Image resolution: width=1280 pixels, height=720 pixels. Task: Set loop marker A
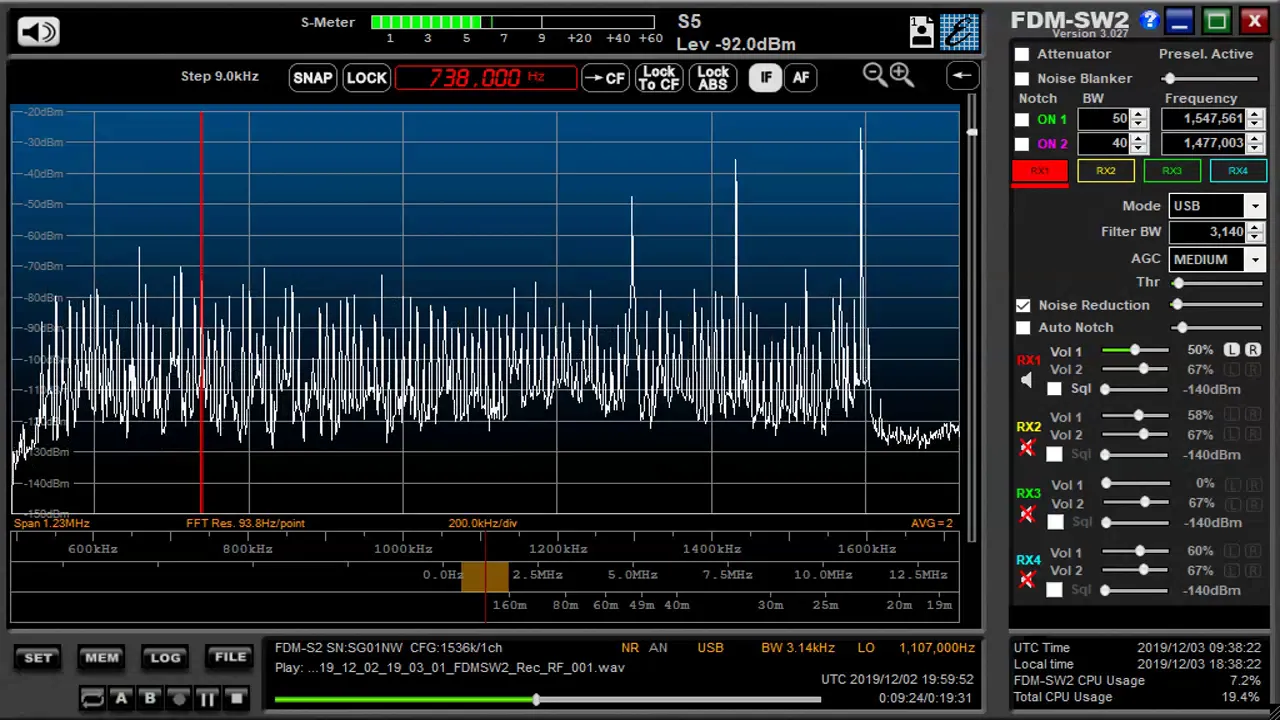[x=121, y=699]
